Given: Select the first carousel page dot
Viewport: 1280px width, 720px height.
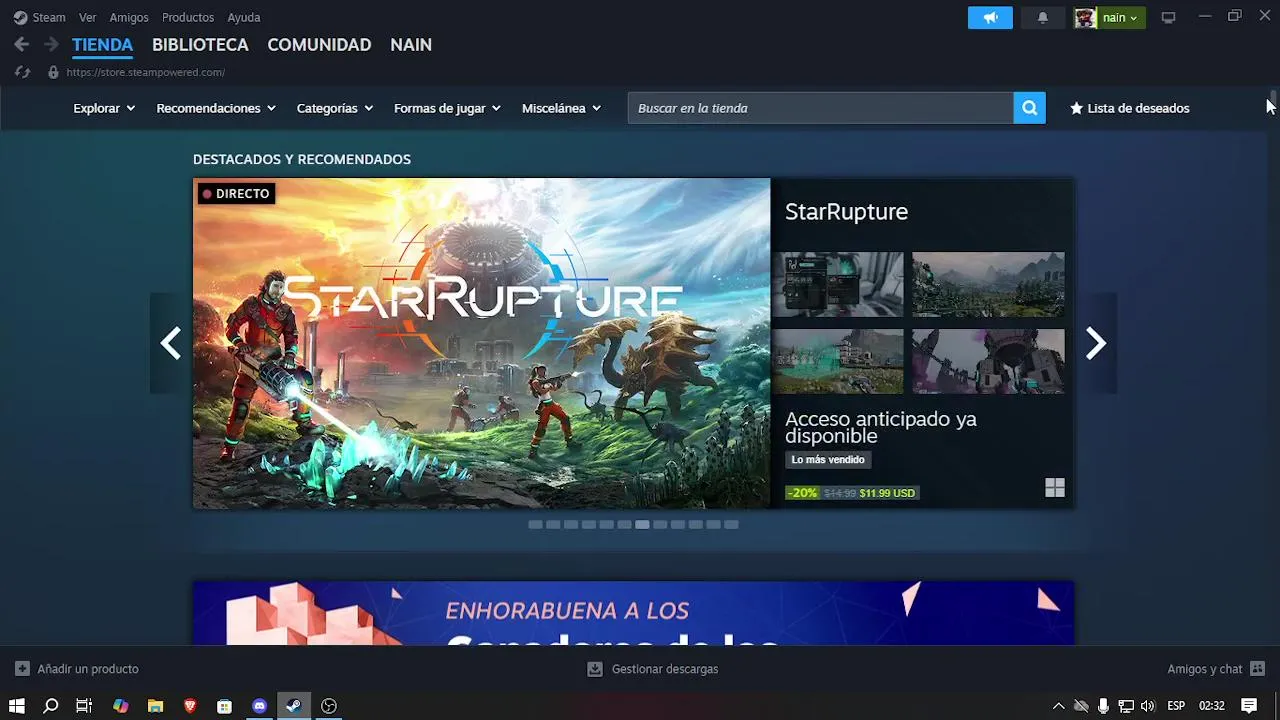Looking at the screenshot, I should 535,524.
